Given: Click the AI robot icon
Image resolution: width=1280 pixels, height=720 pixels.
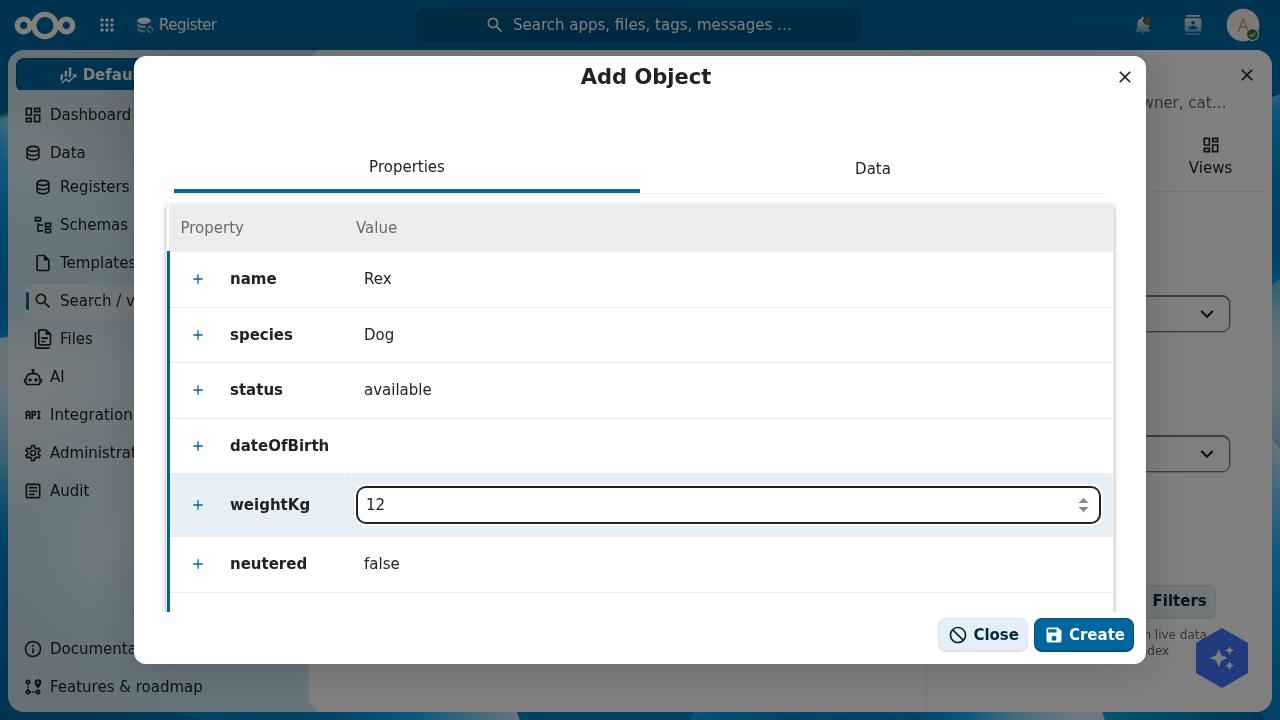Looking at the screenshot, I should 33,377.
